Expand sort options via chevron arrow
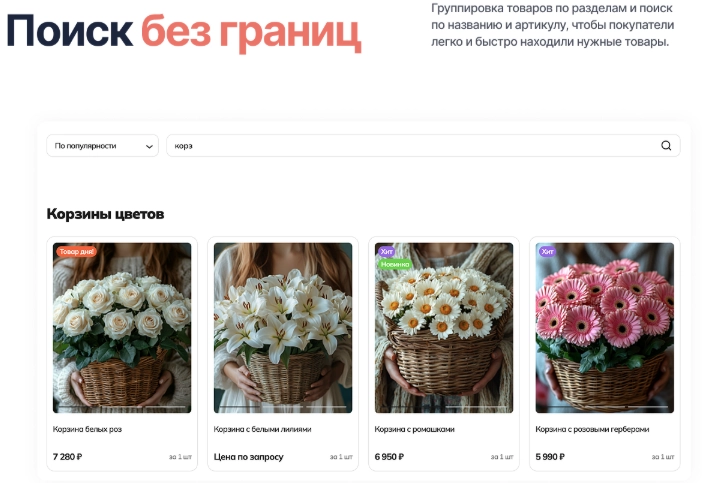 [x=149, y=147]
